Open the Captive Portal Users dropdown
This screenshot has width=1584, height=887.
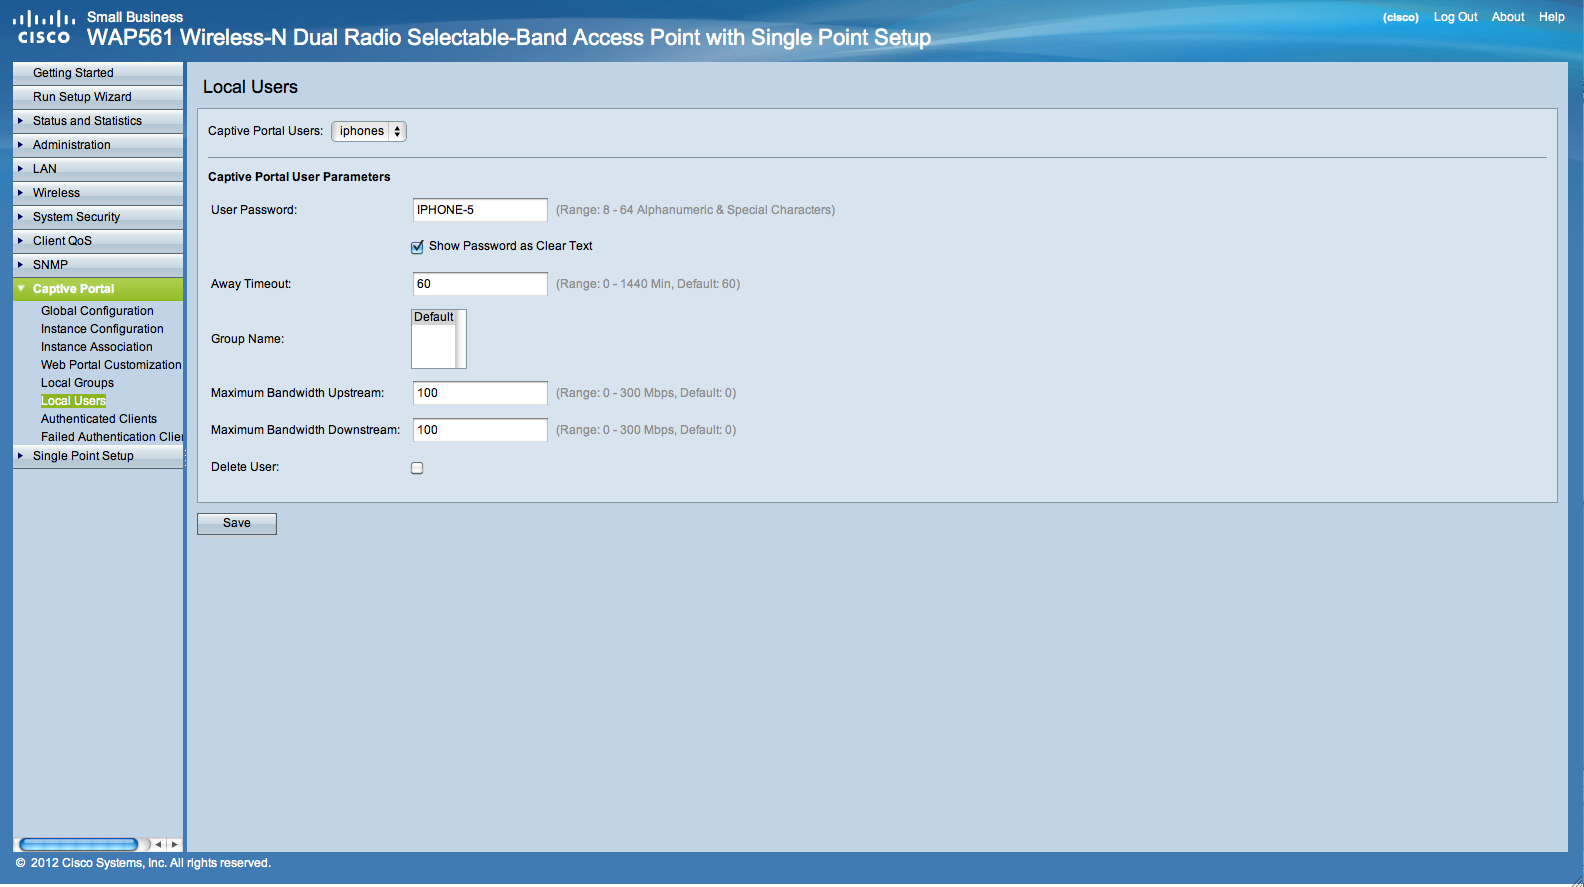369,131
